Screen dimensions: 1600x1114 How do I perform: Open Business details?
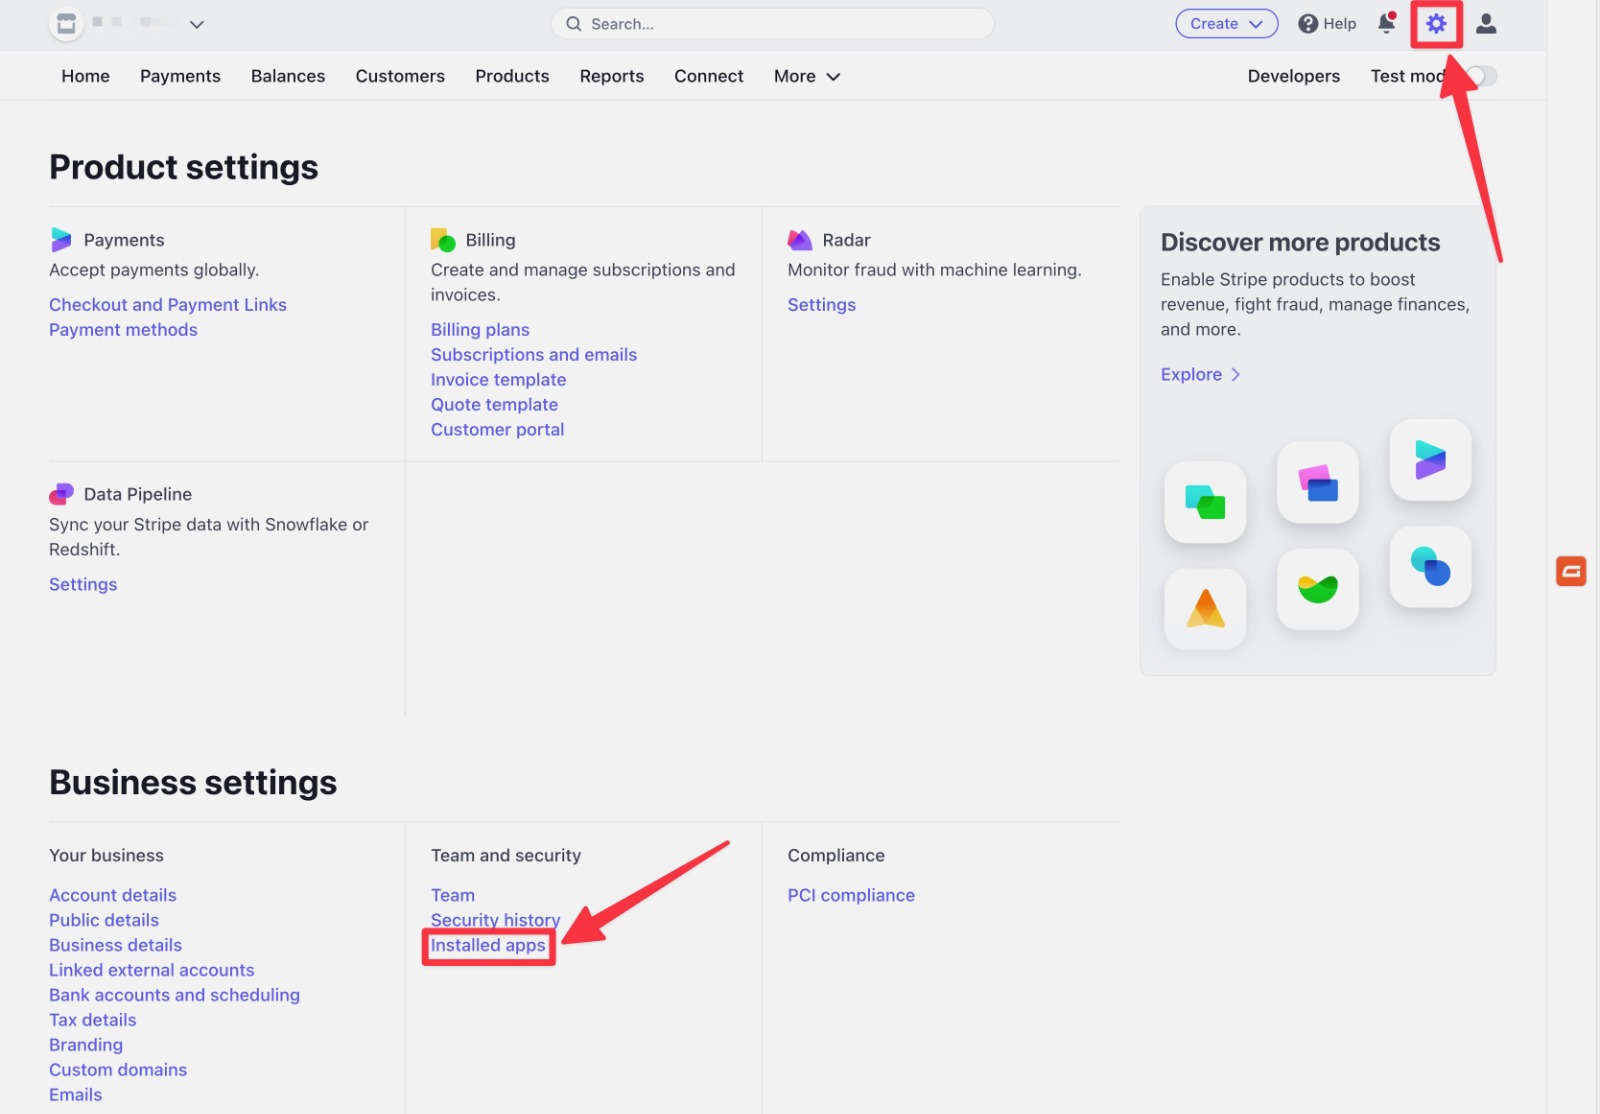click(116, 945)
